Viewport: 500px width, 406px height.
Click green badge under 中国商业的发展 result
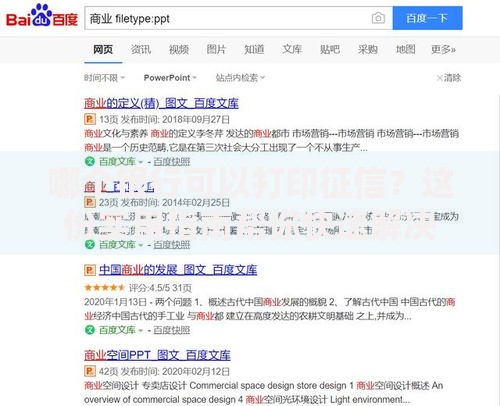click(x=90, y=330)
